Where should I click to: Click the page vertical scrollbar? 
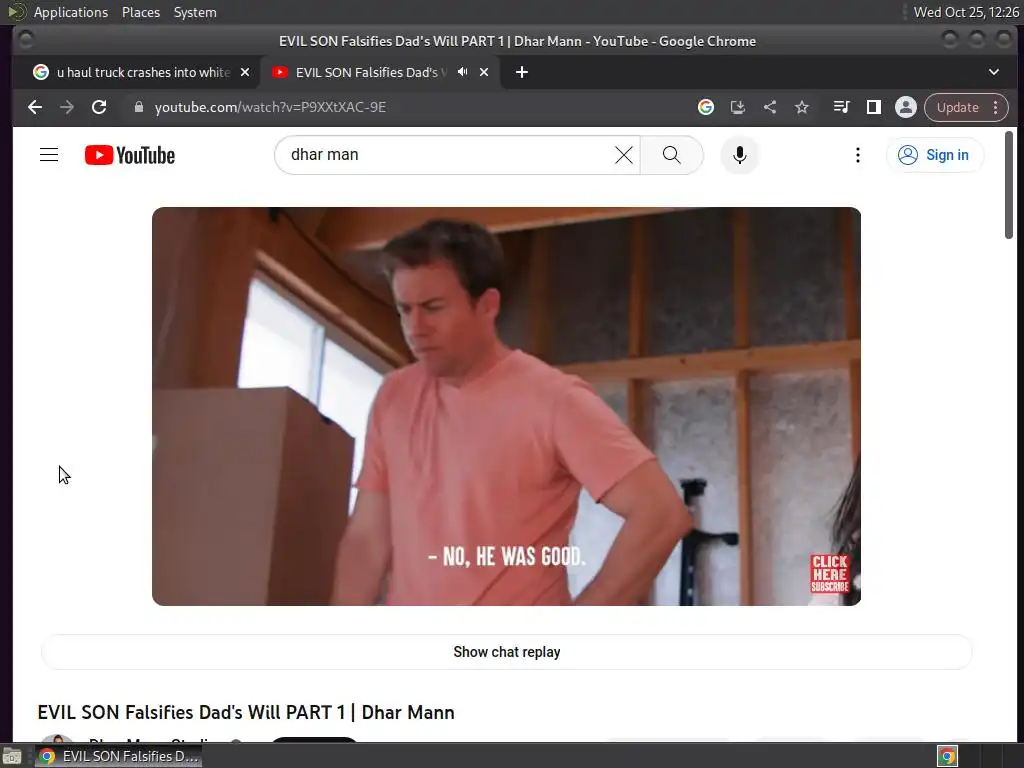click(1009, 185)
